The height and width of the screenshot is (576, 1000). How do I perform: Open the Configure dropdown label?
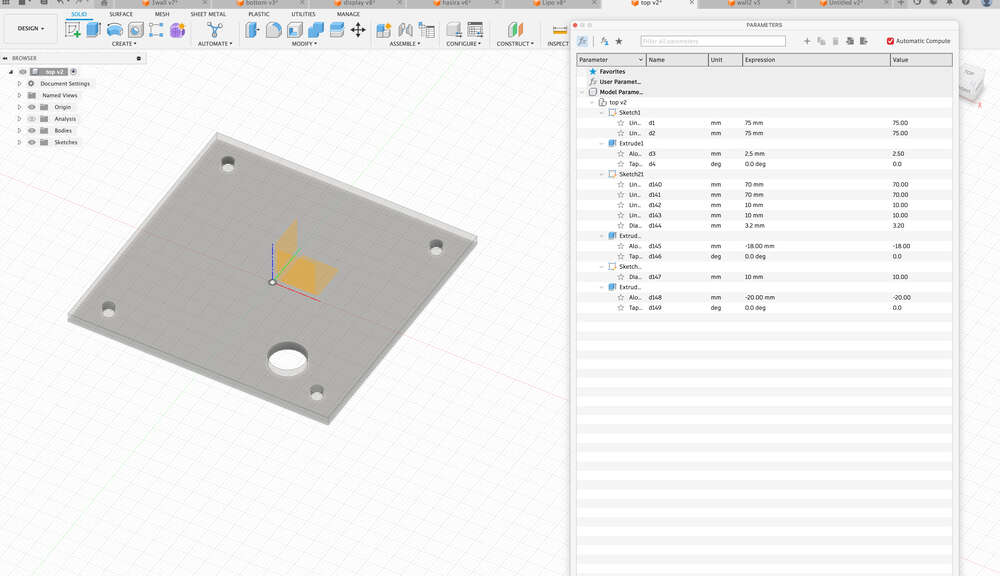(464, 43)
